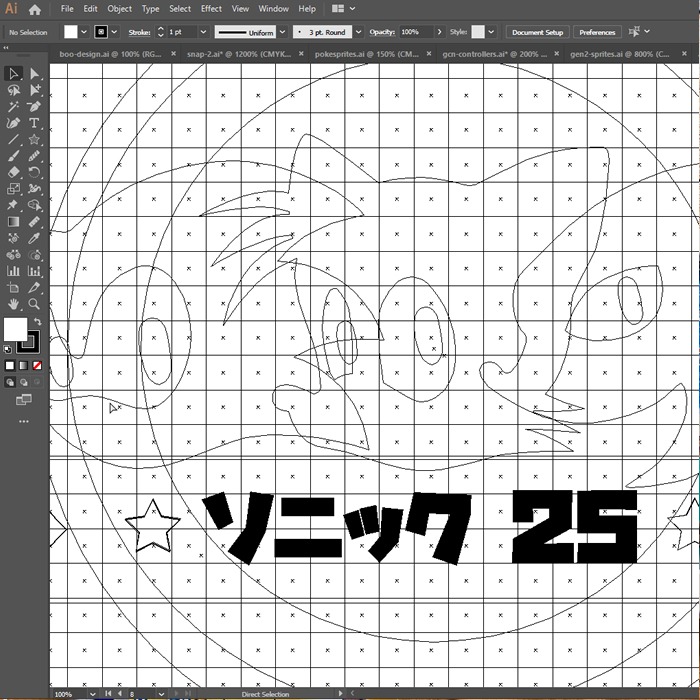Open the graphic Style dropdown
Screen dimensions: 700x700
click(491, 32)
